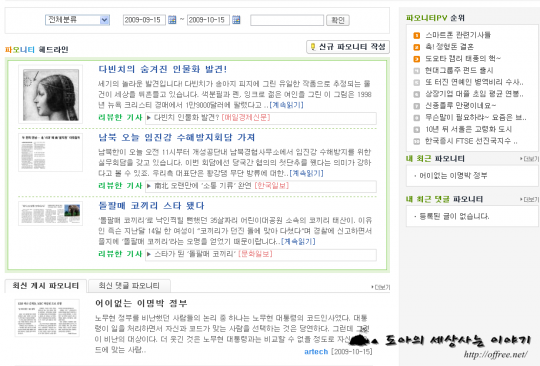
Task: Click 더보기 next to 내 최근 댓글 파오니티
Action: click(529, 200)
